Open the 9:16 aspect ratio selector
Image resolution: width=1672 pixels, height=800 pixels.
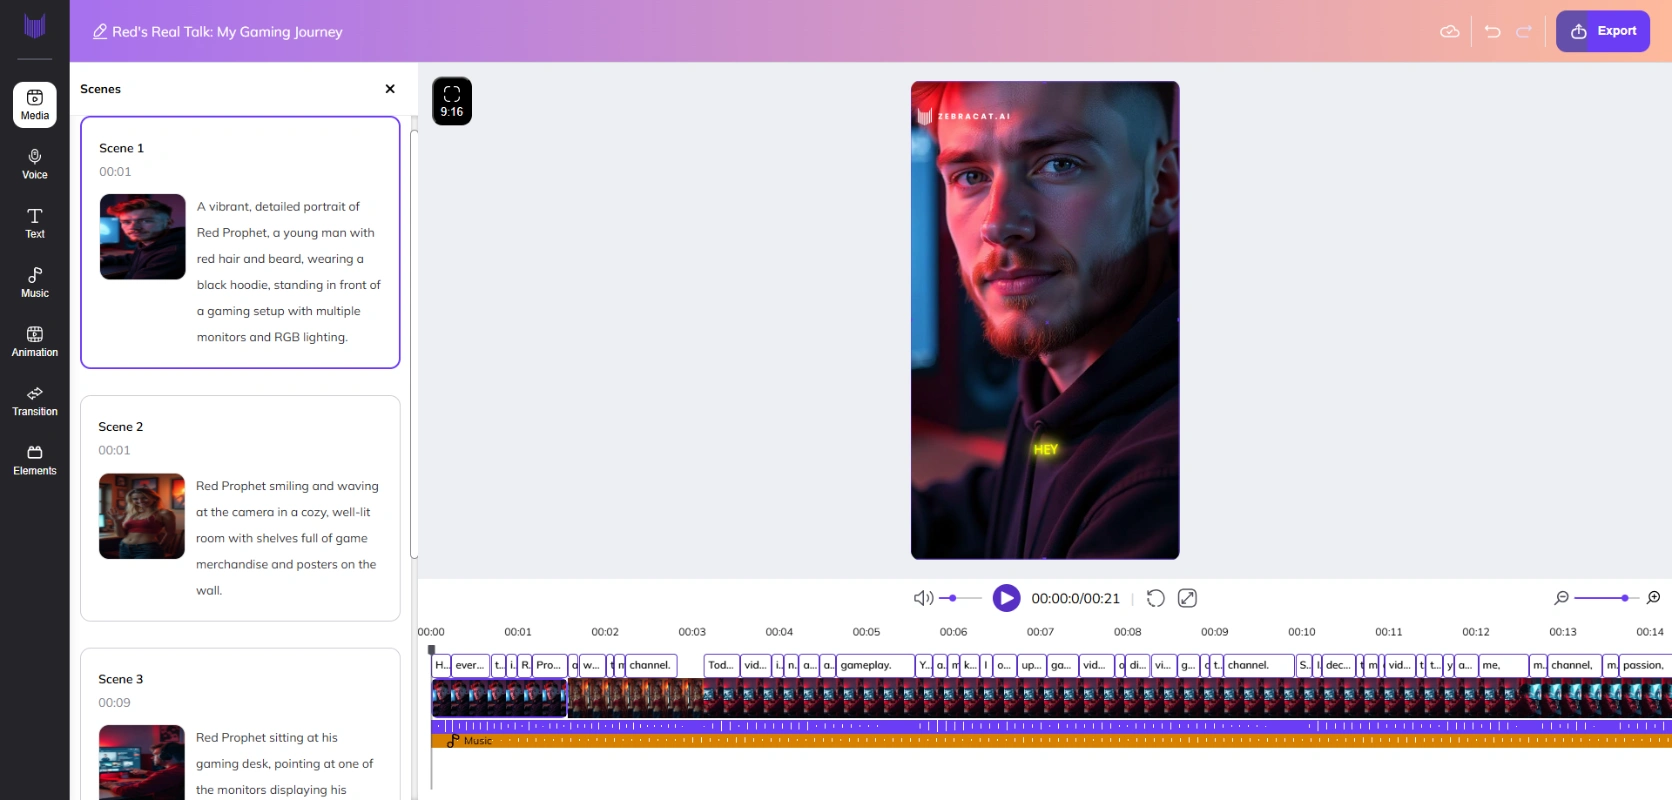tap(452, 101)
